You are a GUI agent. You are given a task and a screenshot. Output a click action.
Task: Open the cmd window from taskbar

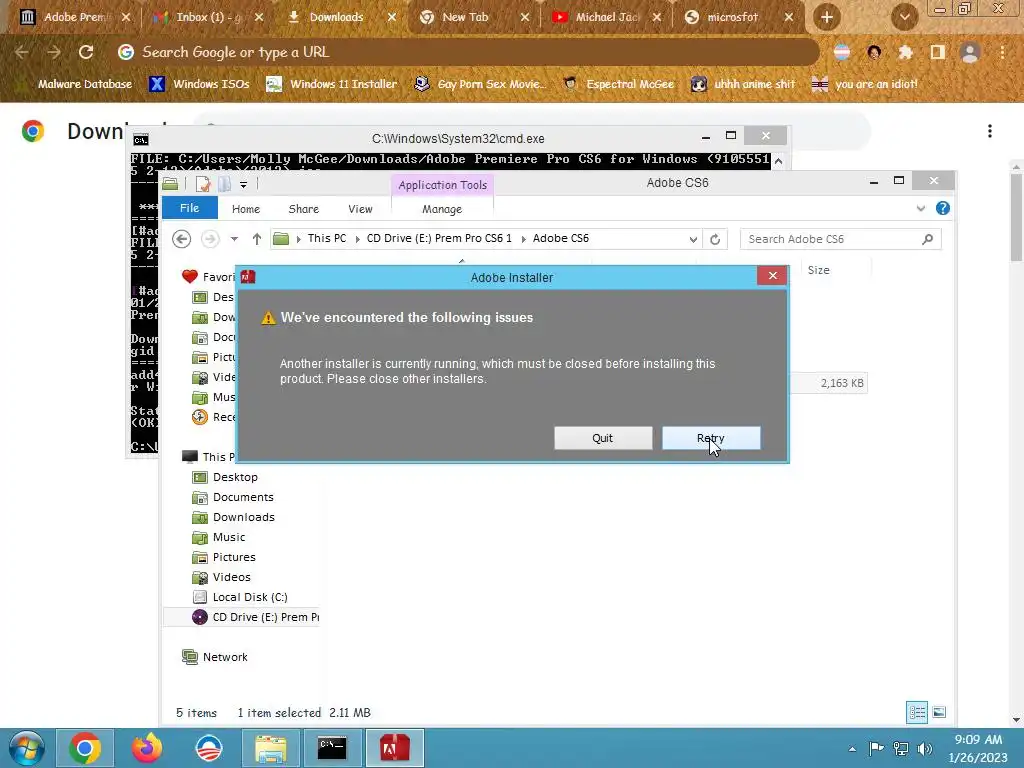332,748
